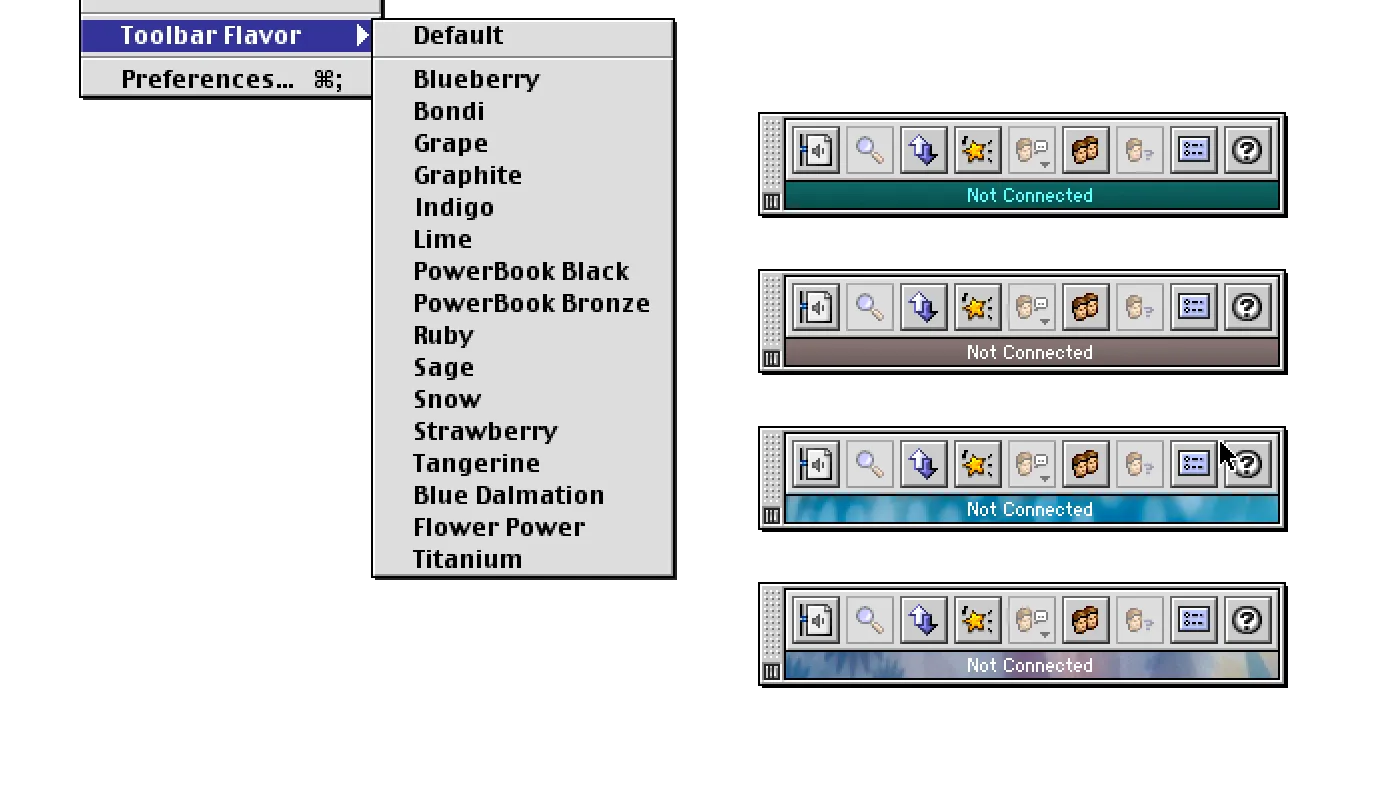This screenshot has width=1400, height=800.
Task: Click magnifying glass icon in brown toolbar
Action: (870, 308)
